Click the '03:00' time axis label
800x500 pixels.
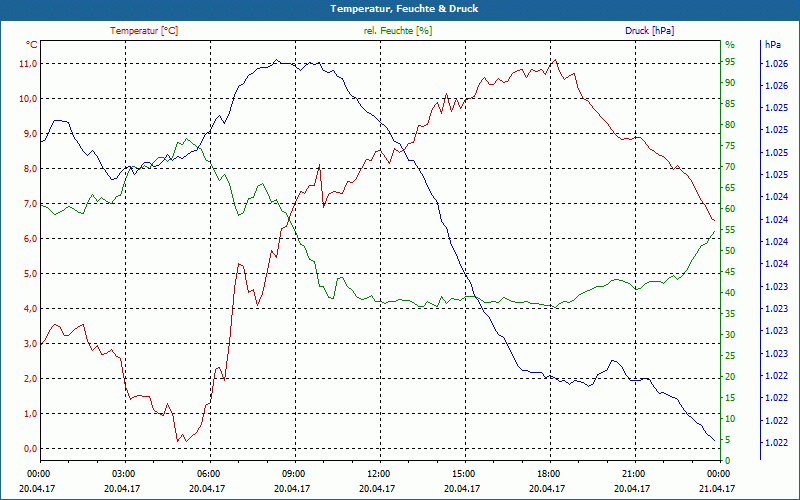[123, 474]
